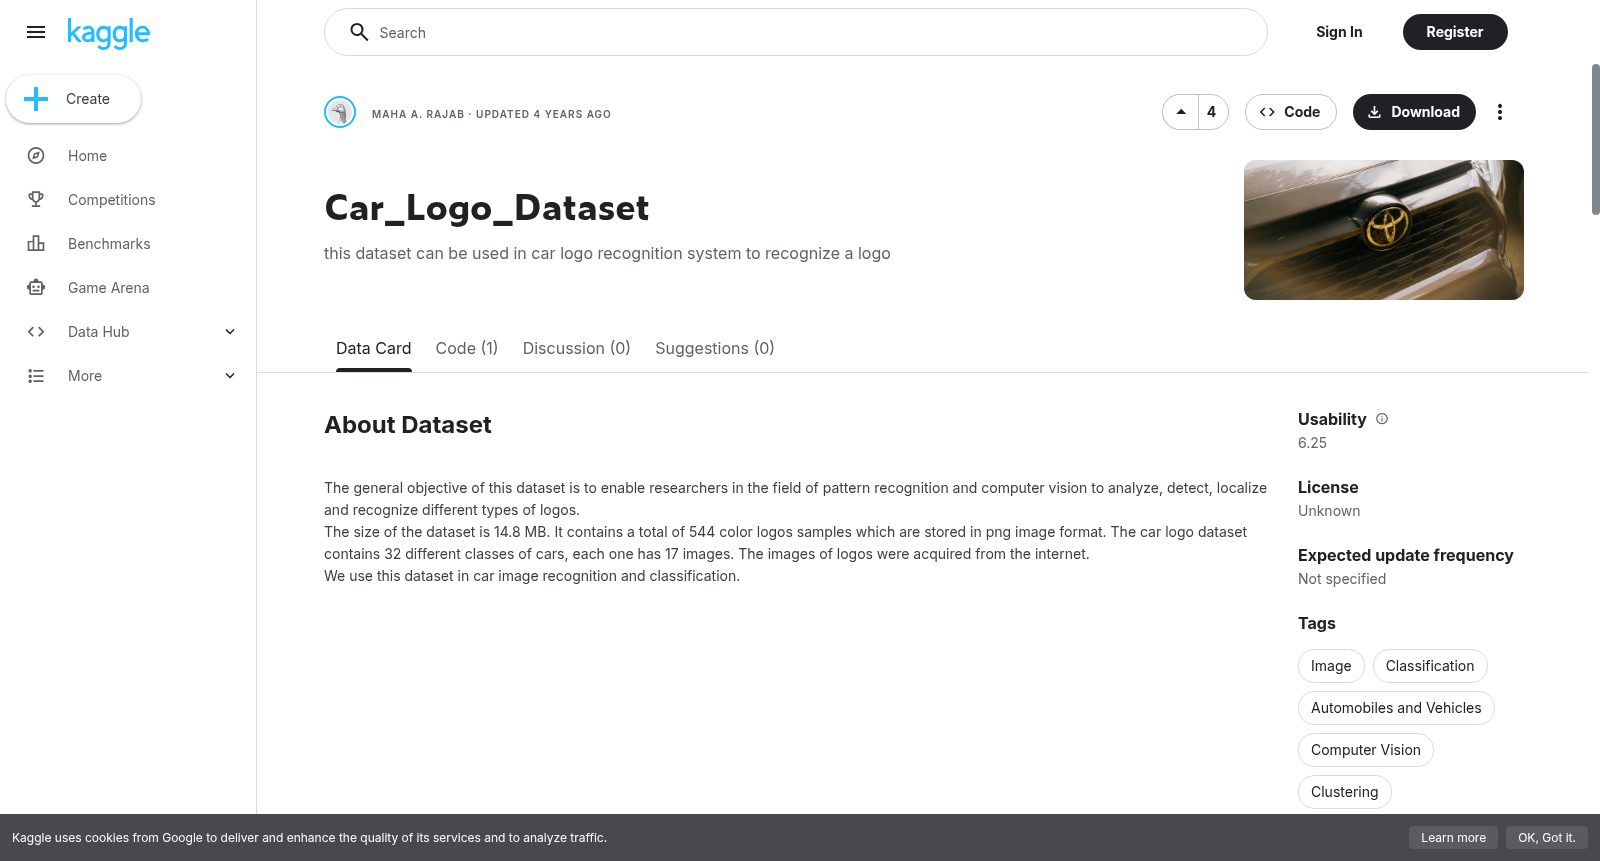
Task: Click the Usability info icon
Action: click(x=1382, y=419)
